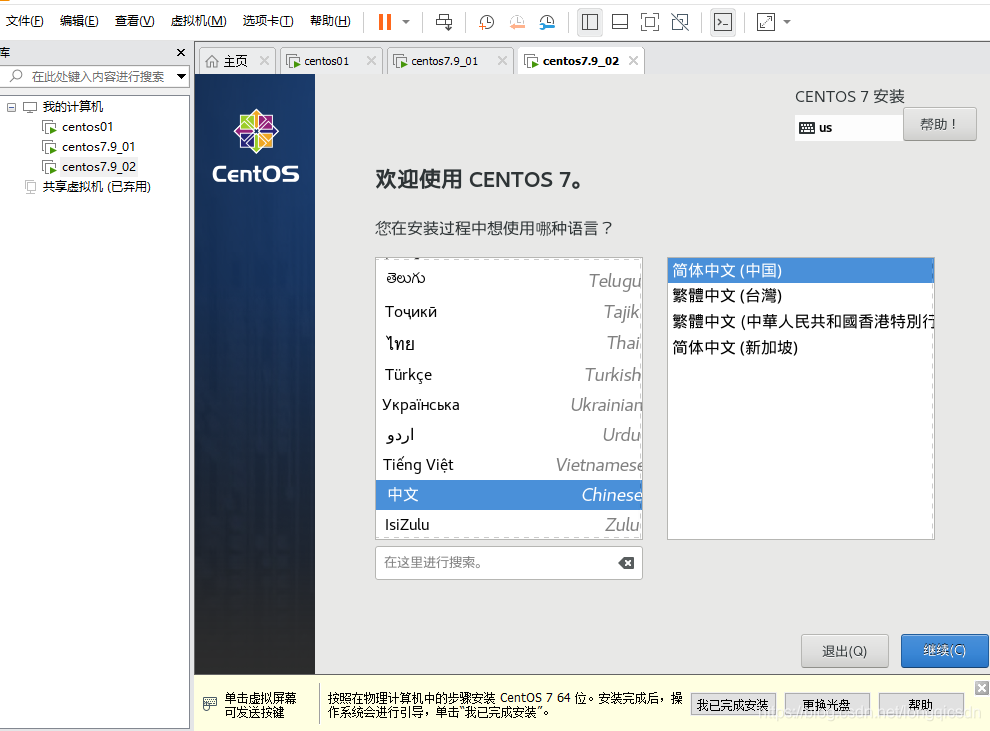Select 共享虚拟机 (已弃用) tree item
The image size is (990, 731).
[x=97, y=187]
